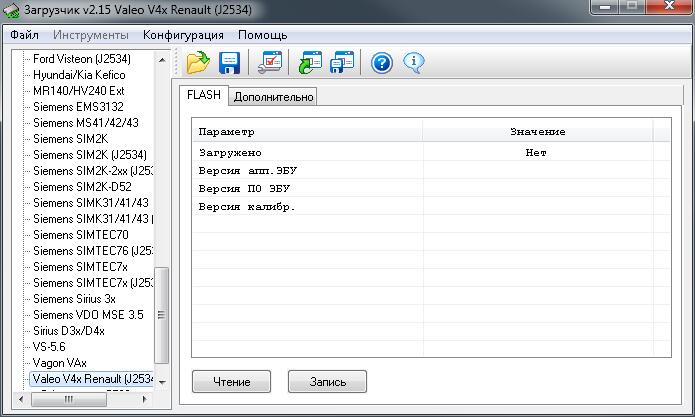Switch to the Дополнительно tab
This screenshot has height=417, width=695.
point(273,97)
